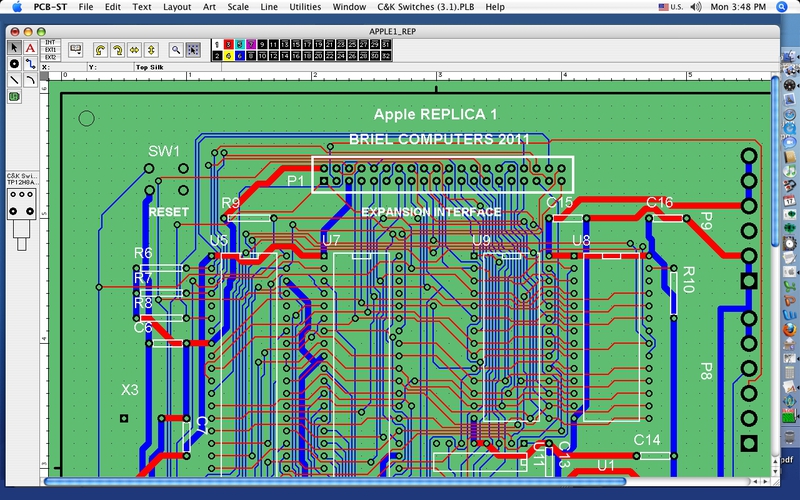Open the File menu

[86, 7]
